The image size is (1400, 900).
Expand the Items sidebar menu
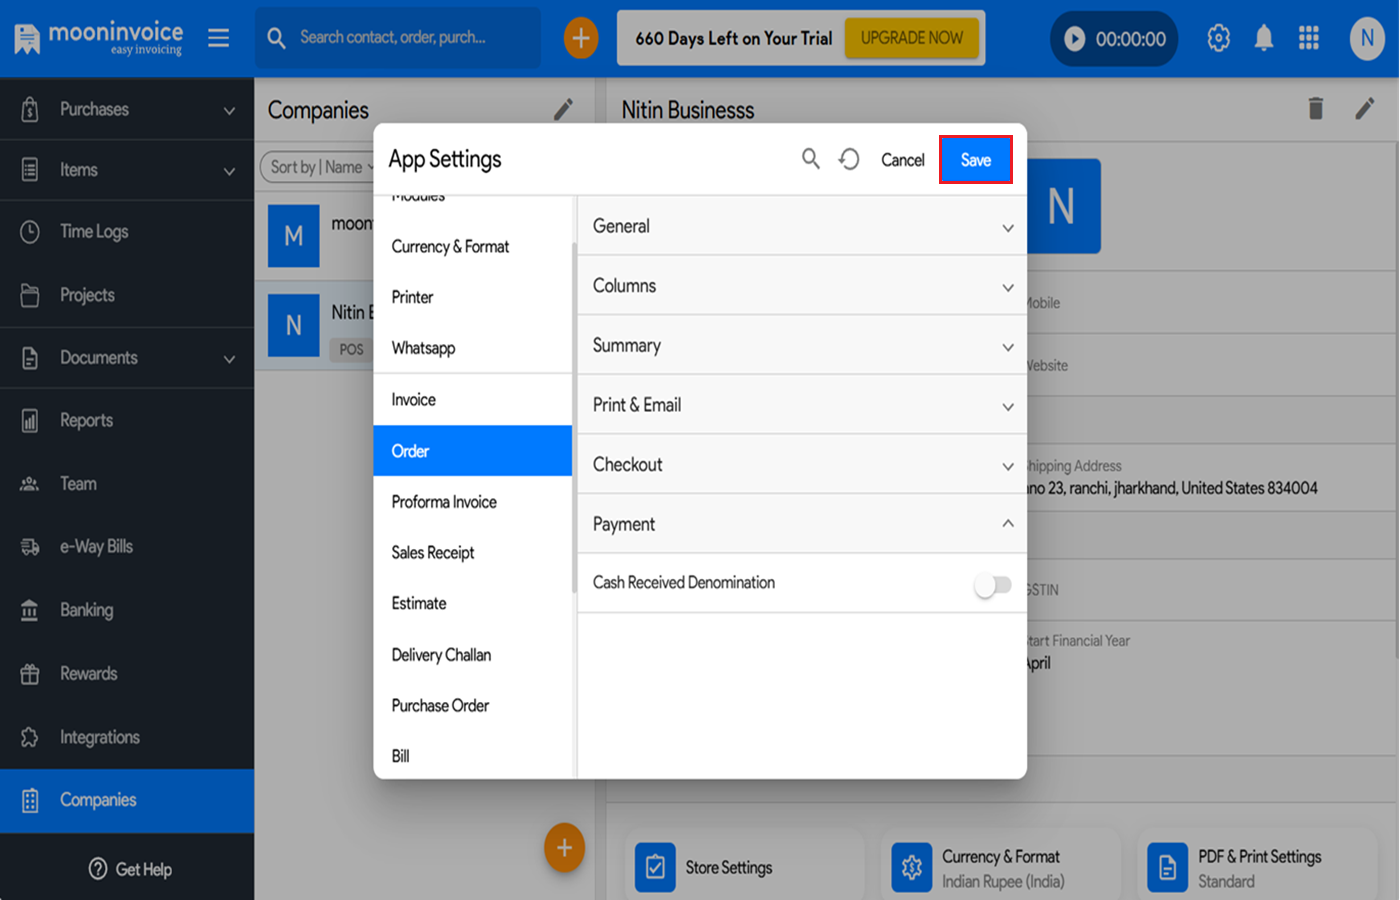click(x=127, y=170)
